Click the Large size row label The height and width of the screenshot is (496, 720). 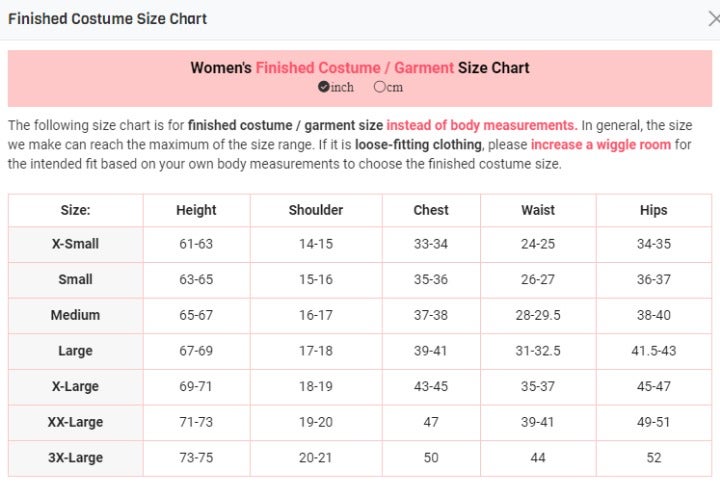(x=75, y=351)
